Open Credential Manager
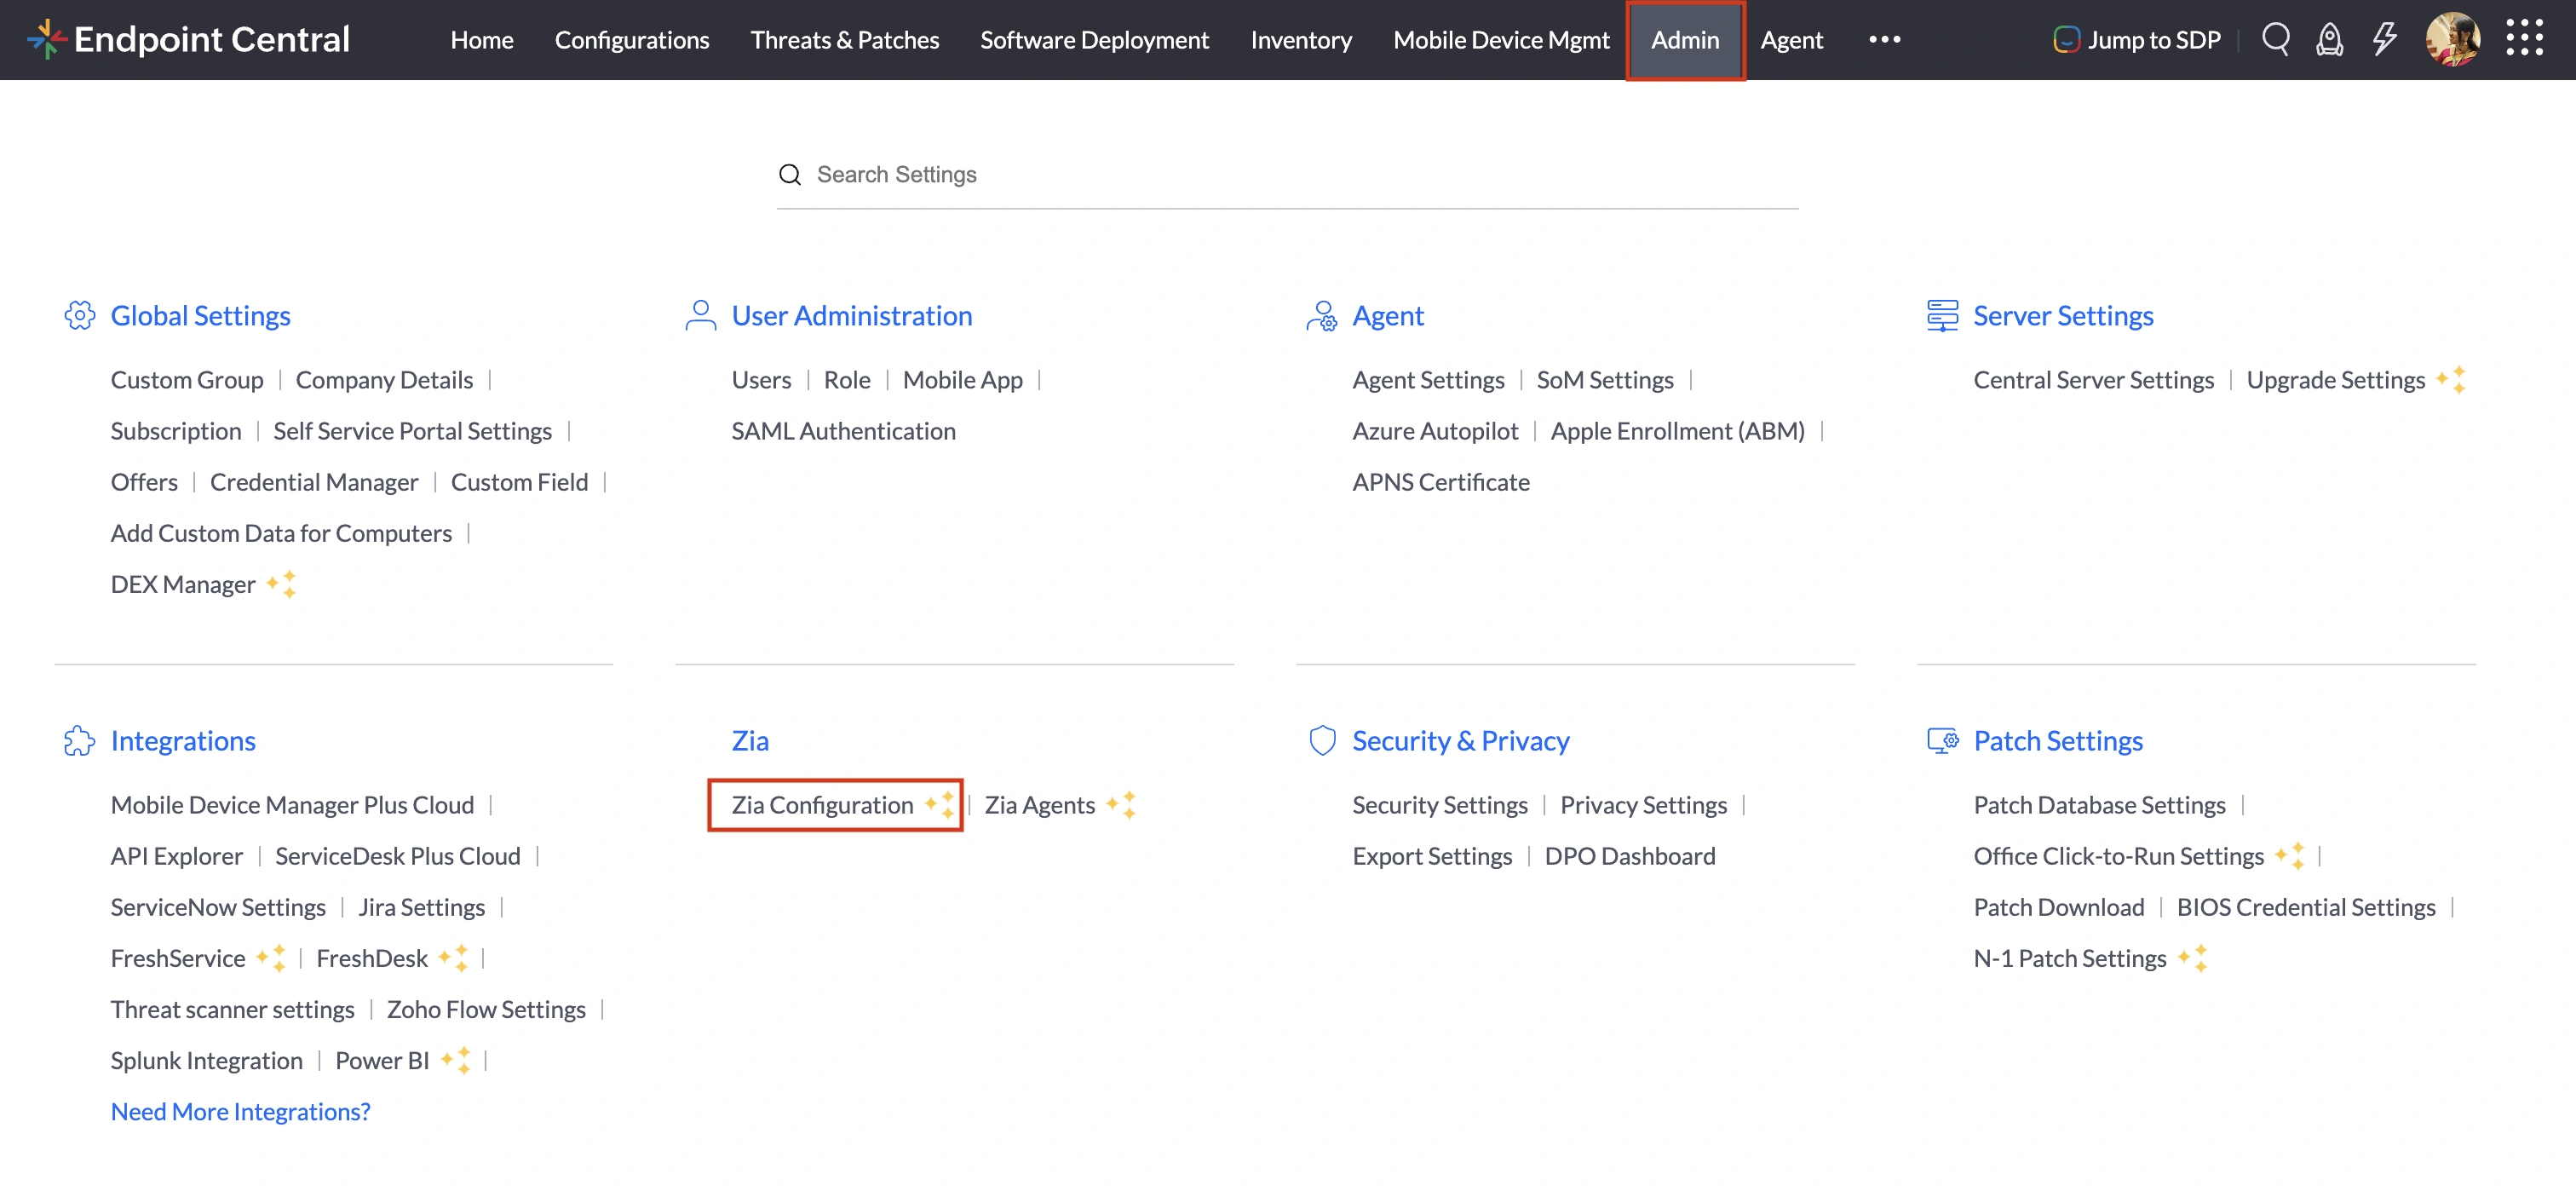2576x1191 pixels. coord(314,481)
